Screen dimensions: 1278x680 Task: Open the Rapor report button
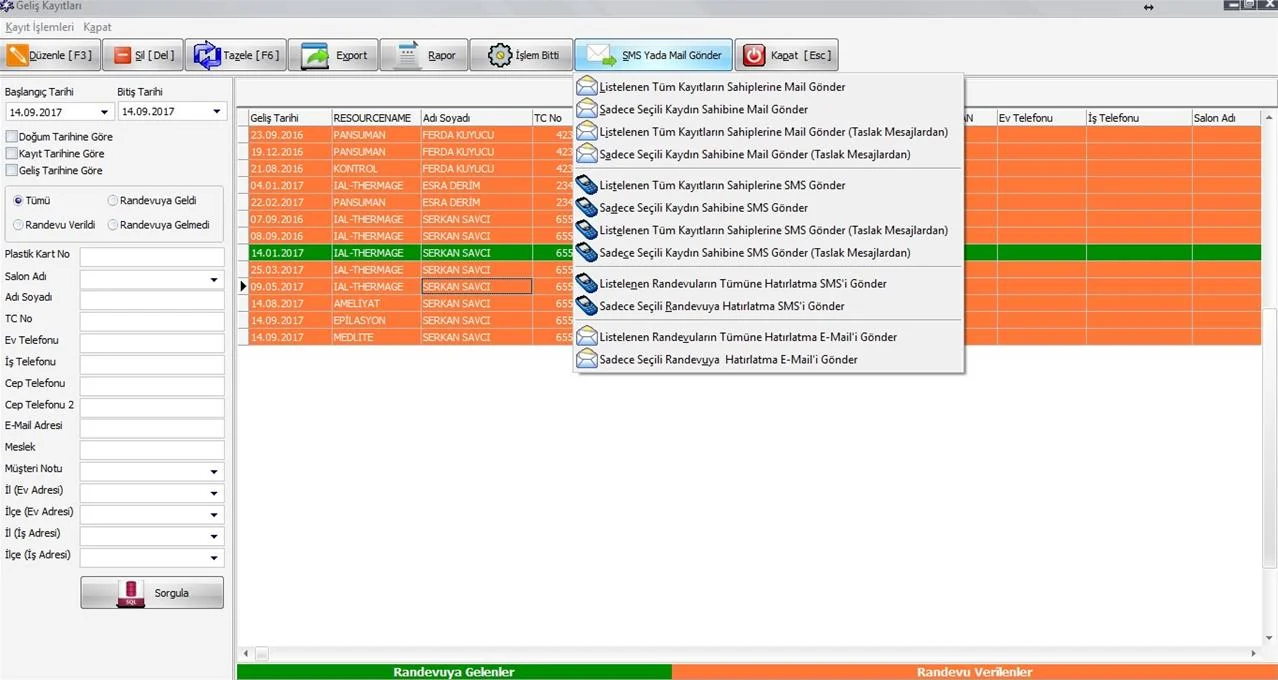point(424,55)
